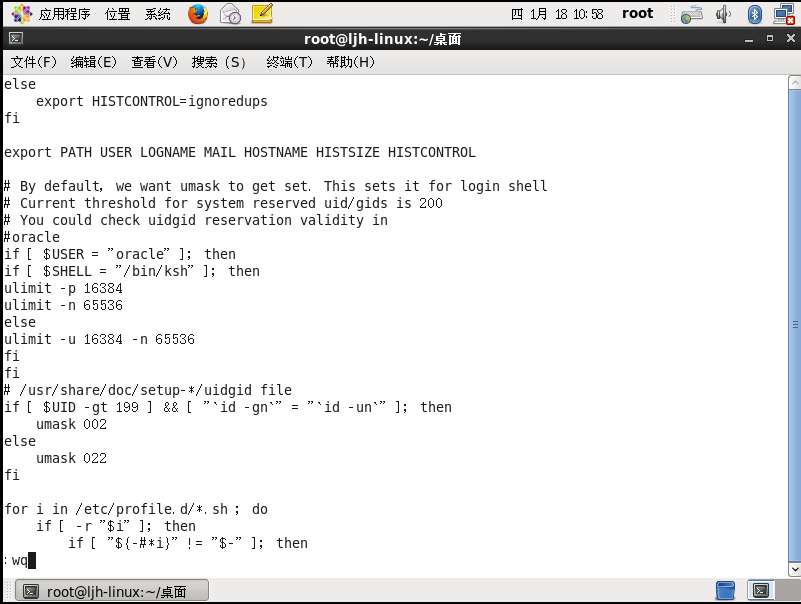Image resolution: width=801 pixels, height=604 pixels.
Task: Click the '# By default, we want umask' comment
Action: click(275, 186)
